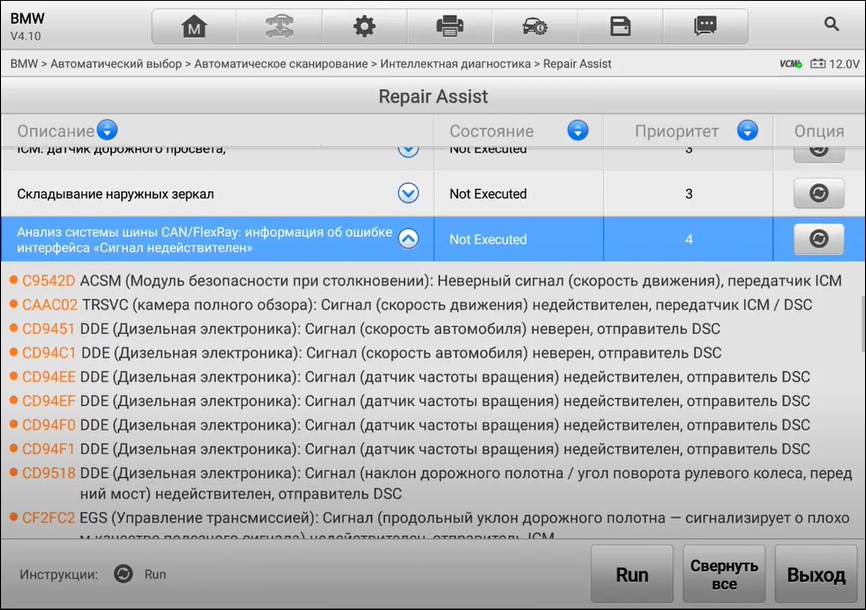This screenshot has width=866, height=610.
Task: Click the vertical scrollbar of fault list
Action: pos(862,323)
